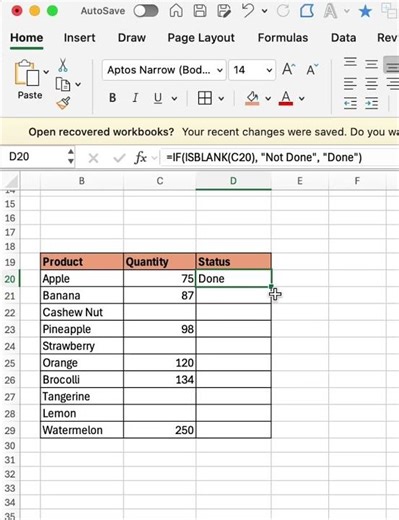399x520 pixels.
Task: Select the Status header cell
Action: 233,262
